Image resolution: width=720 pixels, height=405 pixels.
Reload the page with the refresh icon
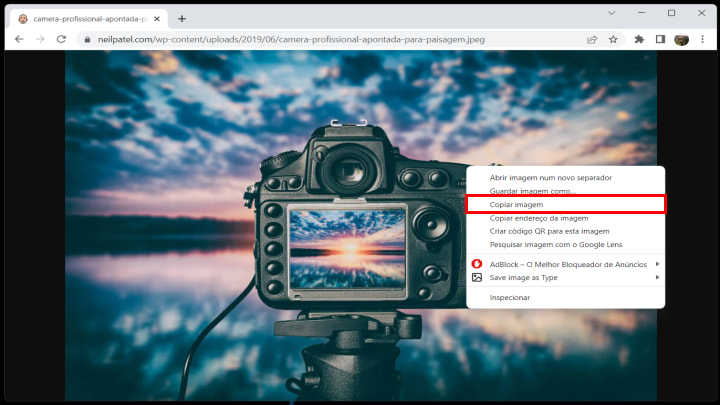(x=62, y=39)
